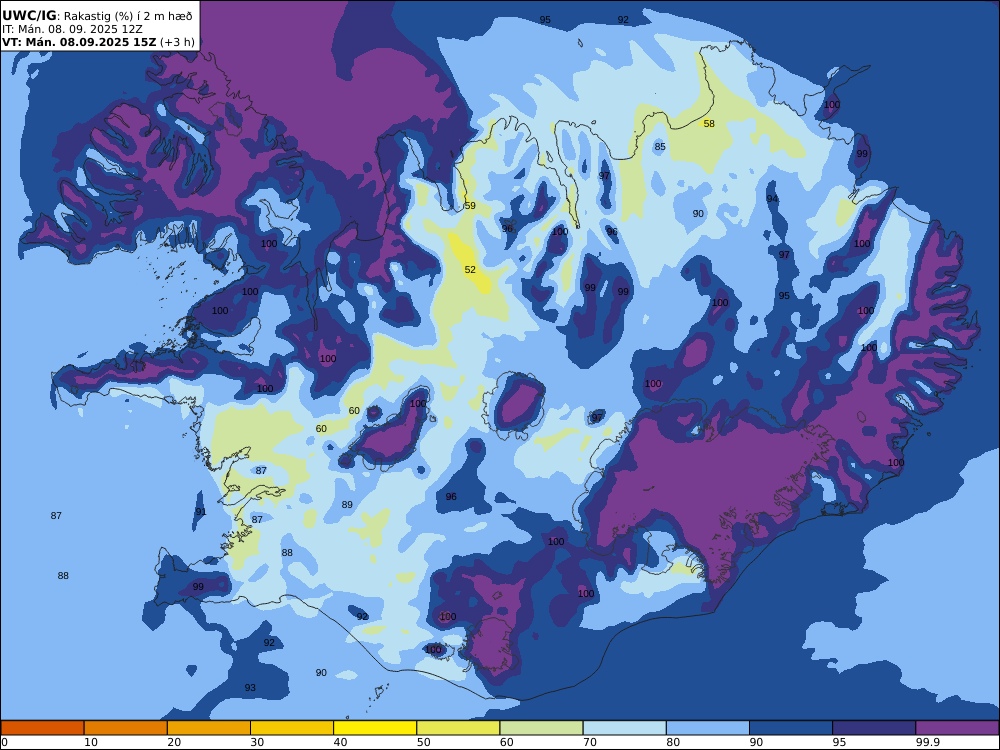Click the dark indigo 95–99.9 legend swatch

pos(874,728)
